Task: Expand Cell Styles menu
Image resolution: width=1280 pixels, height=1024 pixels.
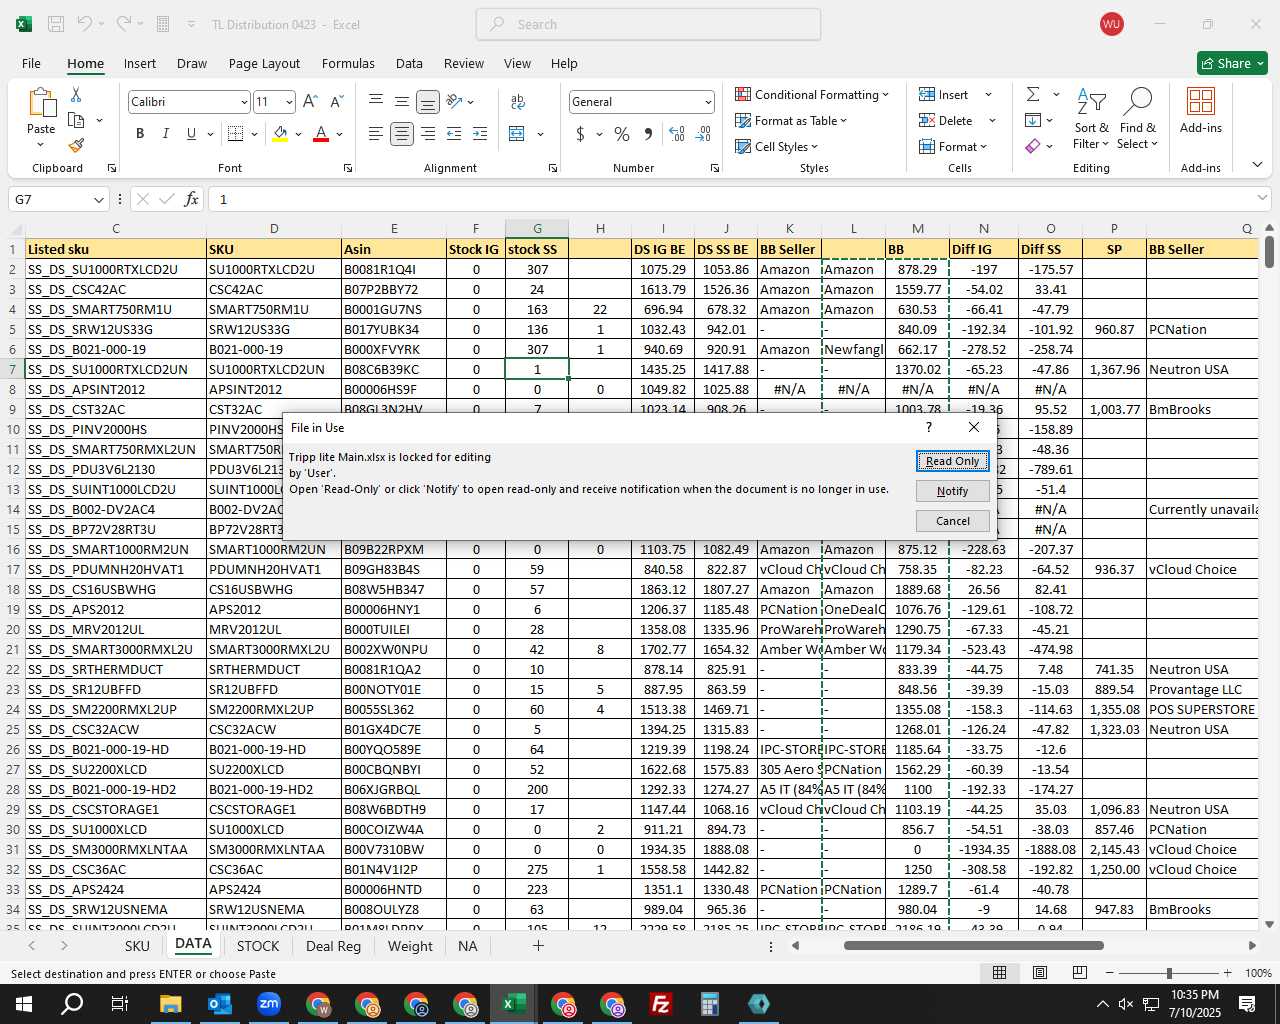Action: (776, 147)
